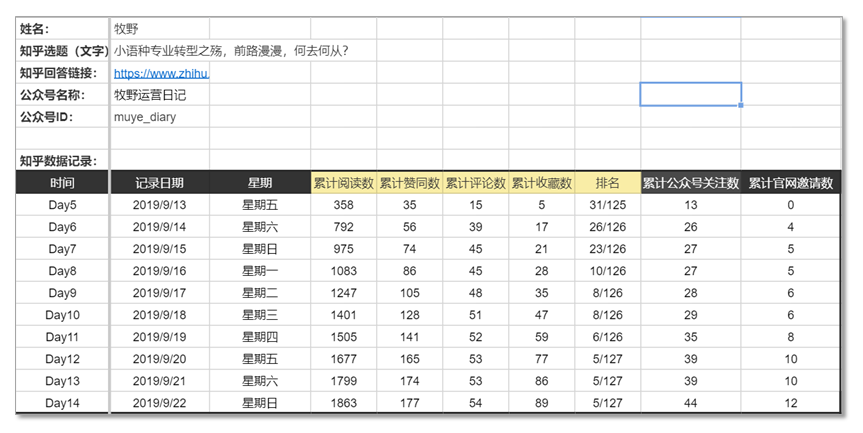
Task: Select the Day9 cell
Action: tap(62, 293)
